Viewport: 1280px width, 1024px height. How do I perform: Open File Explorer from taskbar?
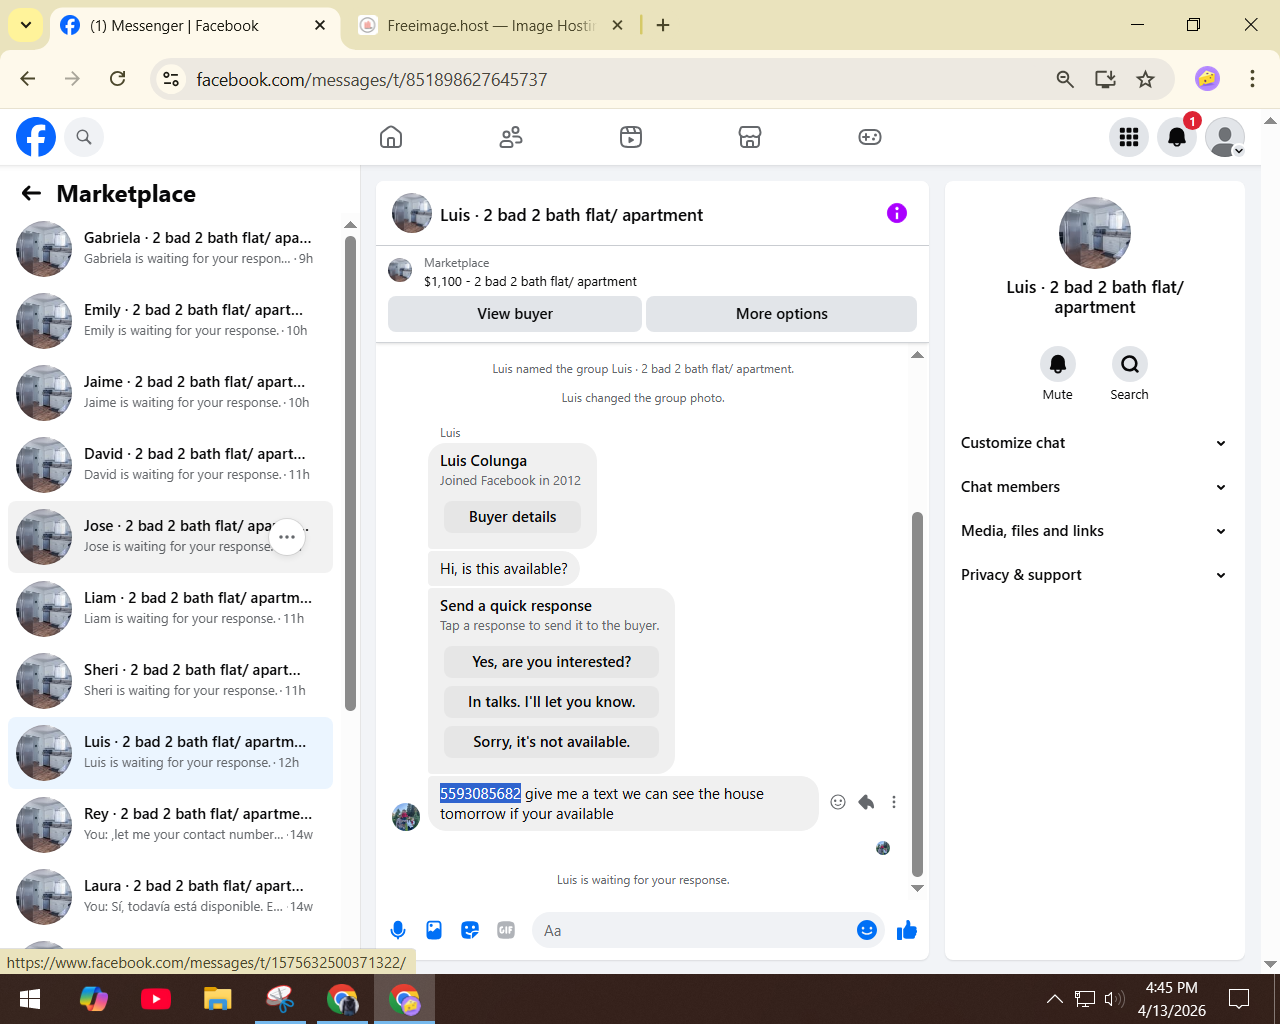218,999
